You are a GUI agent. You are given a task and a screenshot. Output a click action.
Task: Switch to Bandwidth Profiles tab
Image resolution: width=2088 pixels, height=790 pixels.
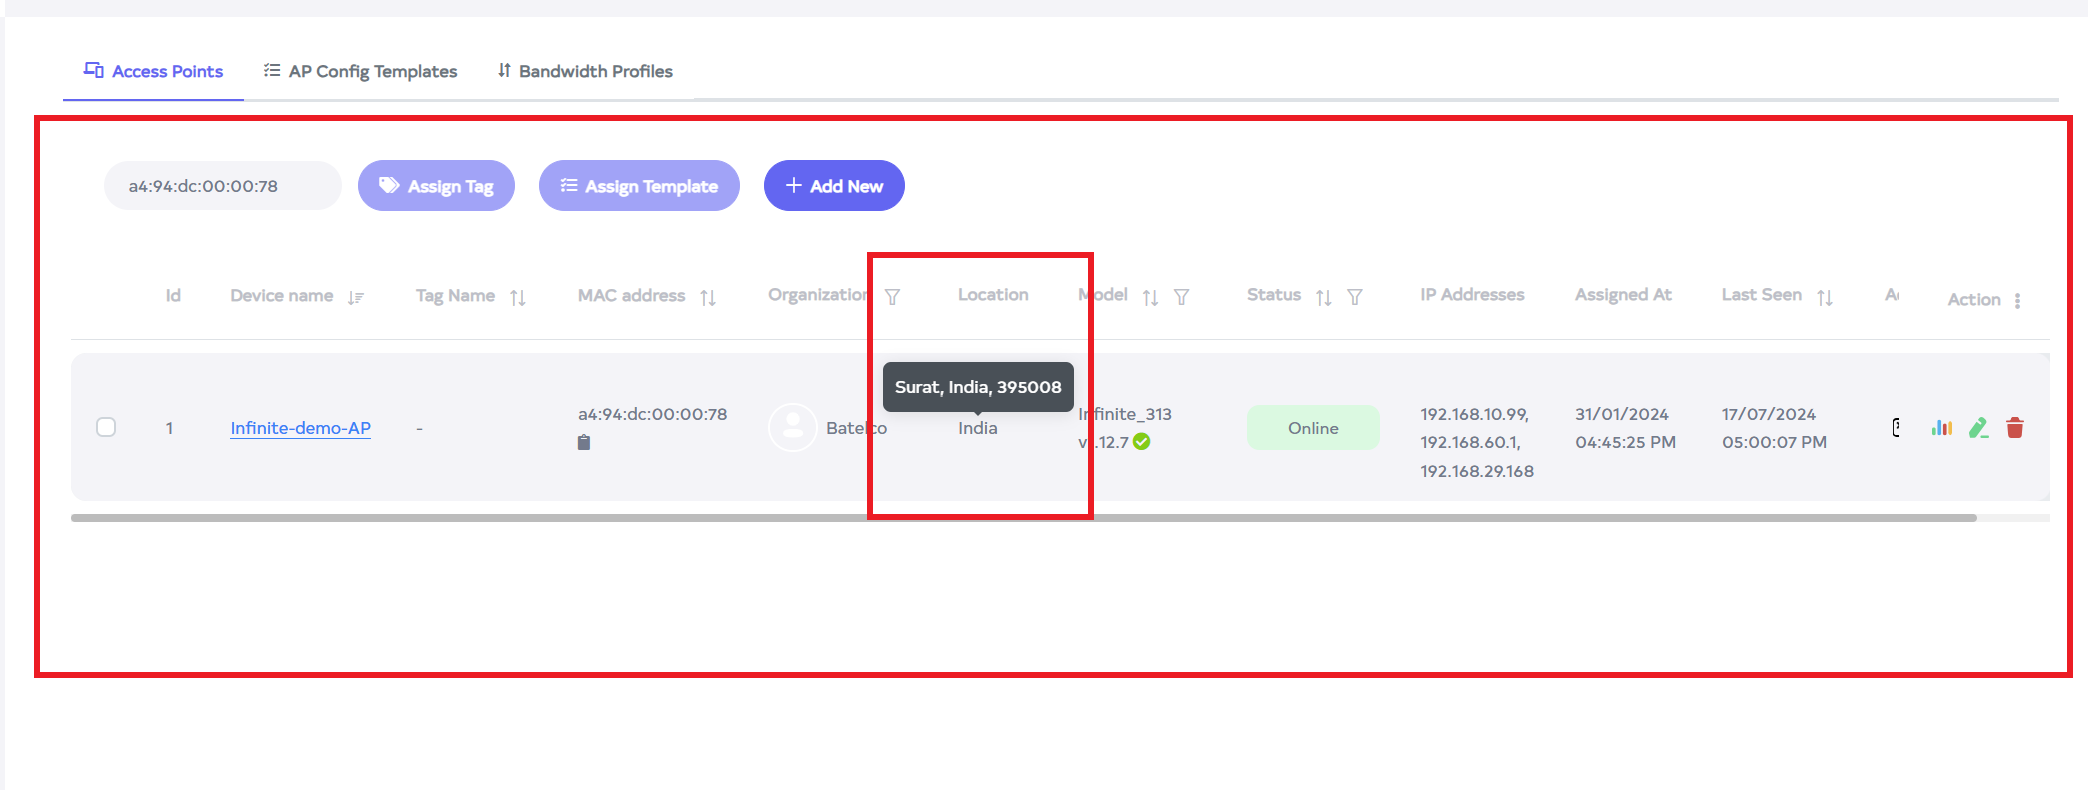click(585, 71)
